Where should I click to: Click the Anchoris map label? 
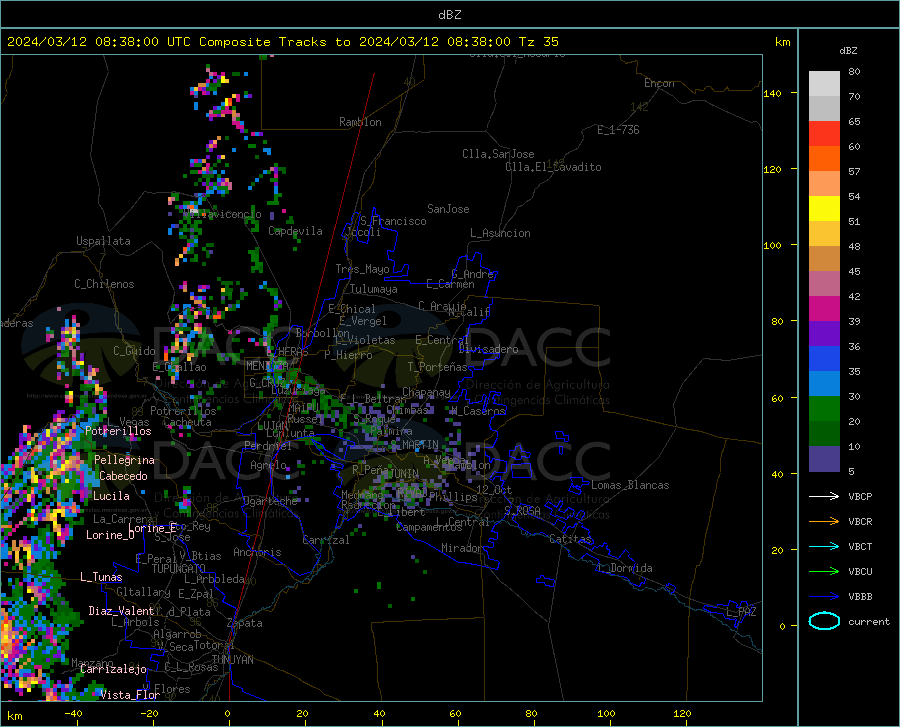[257, 552]
